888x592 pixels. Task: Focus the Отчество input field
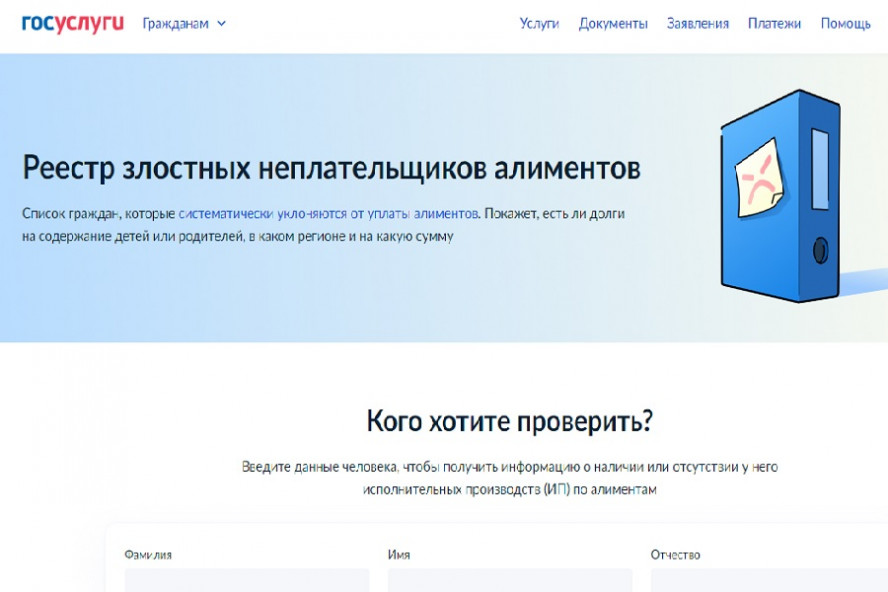769,581
